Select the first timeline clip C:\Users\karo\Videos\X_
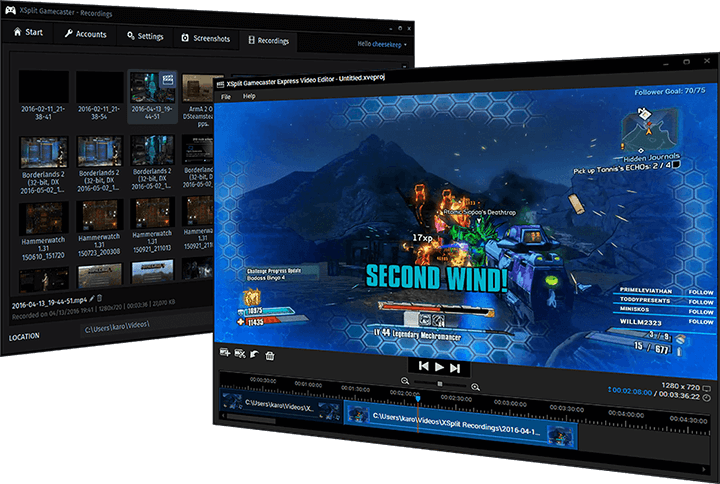 click(281, 404)
